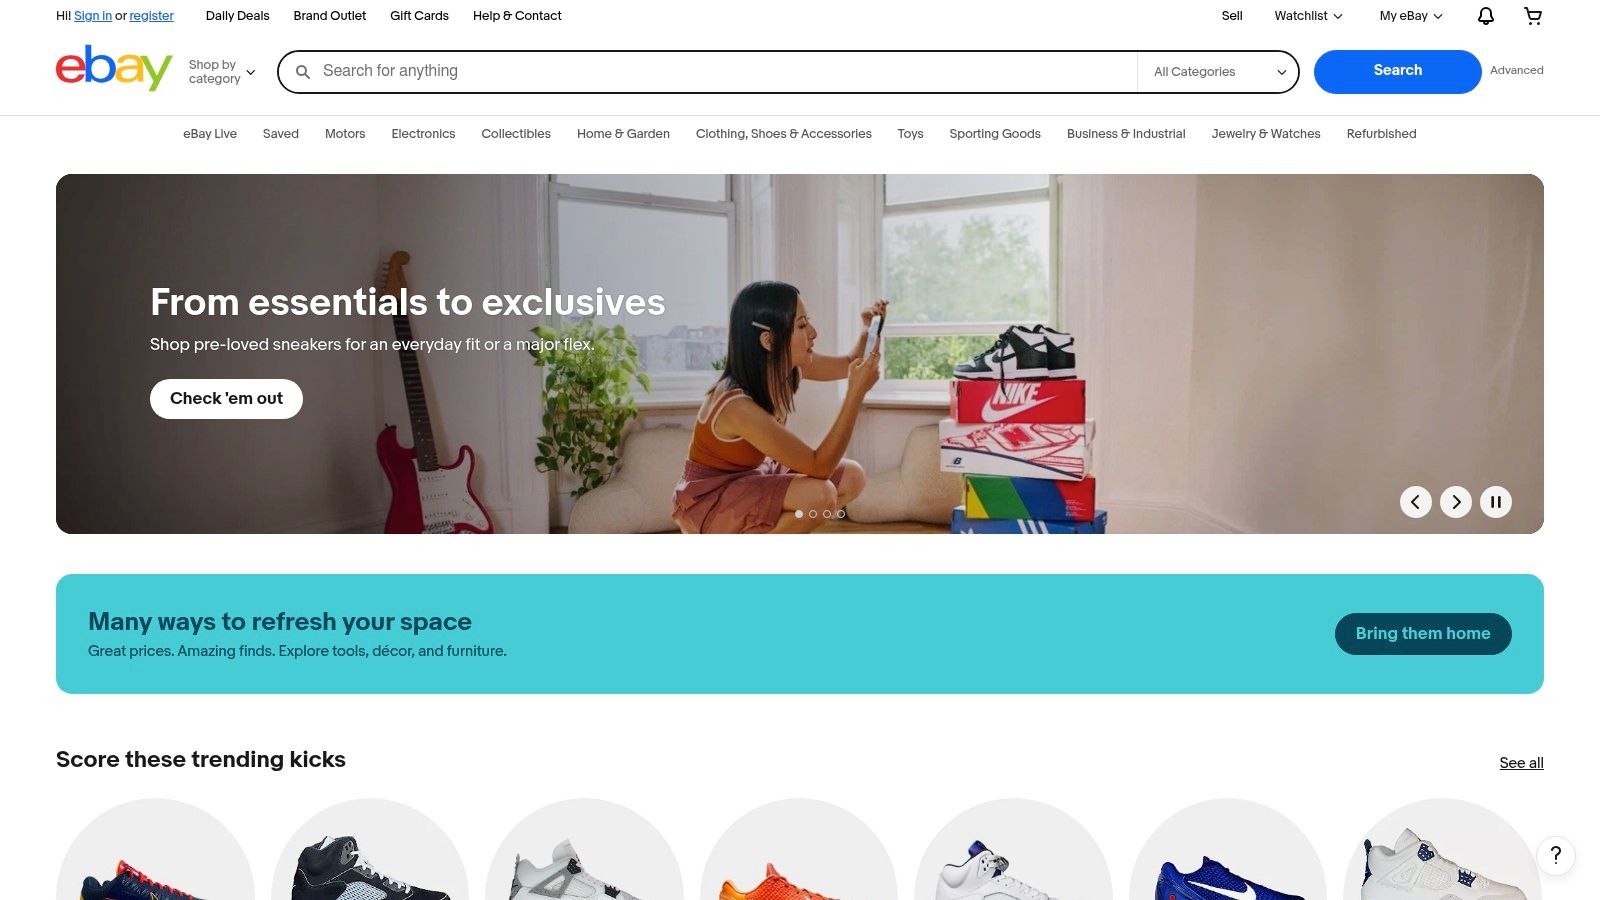Open the shopping cart icon

1533,16
